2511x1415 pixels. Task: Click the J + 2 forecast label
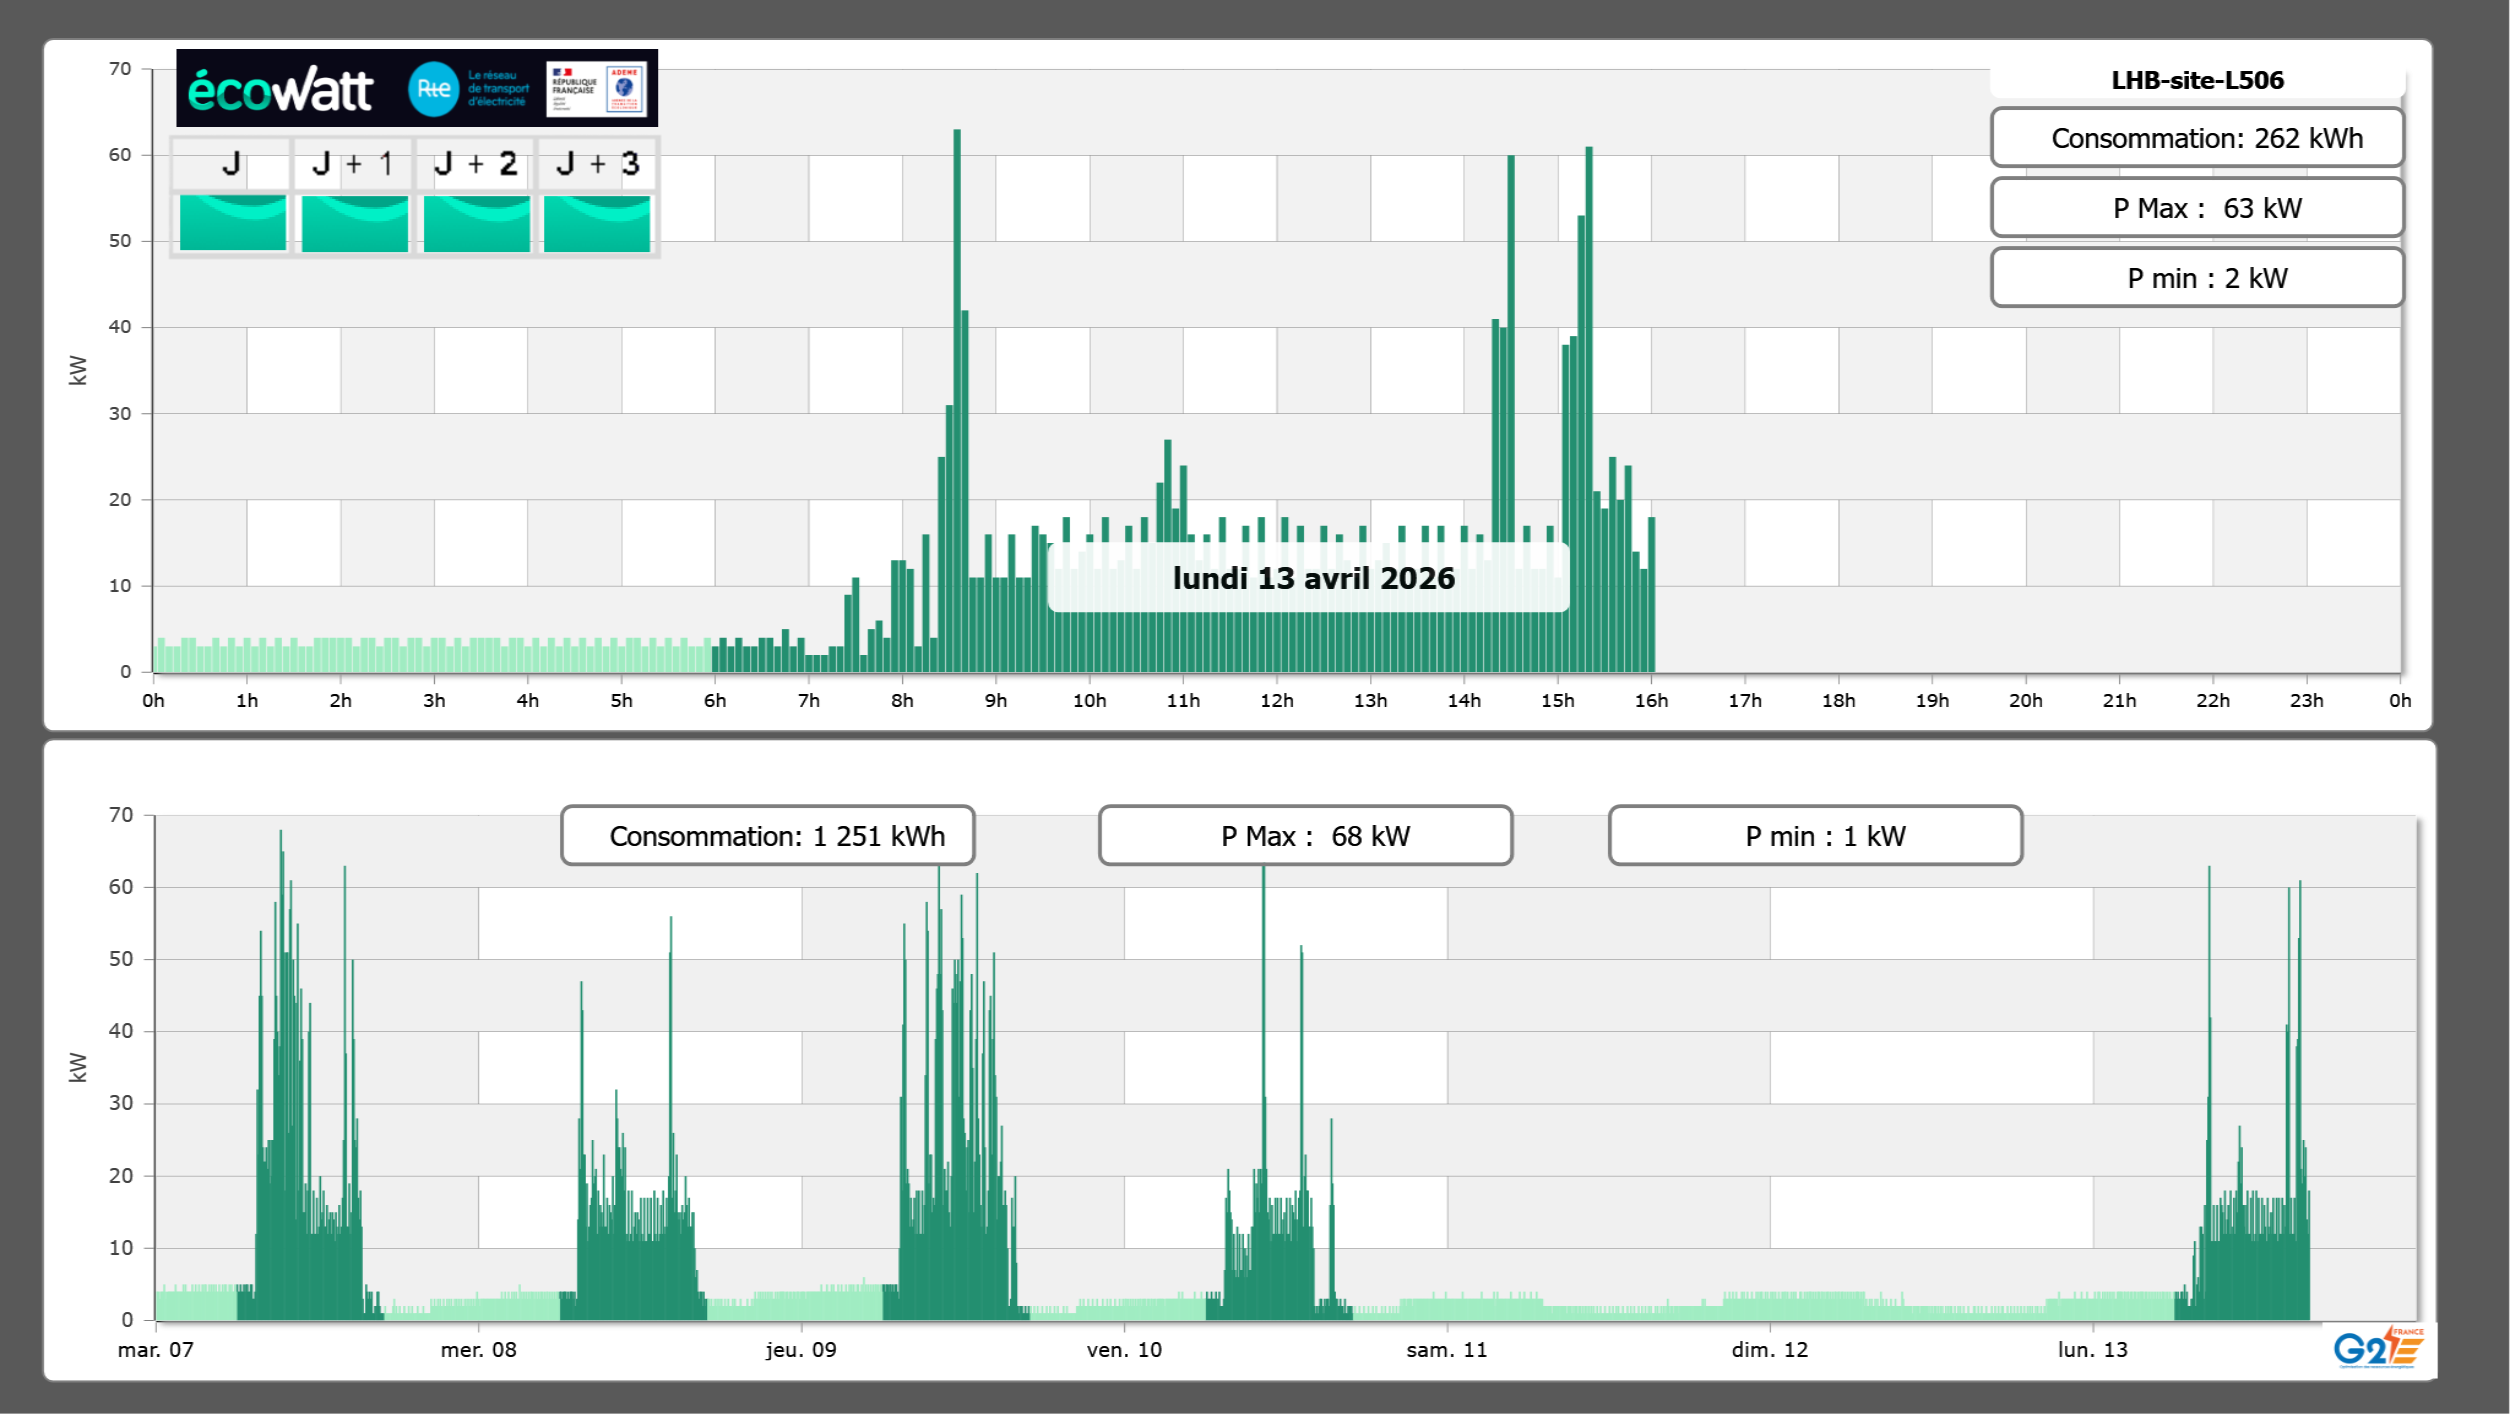click(x=476, y=164)
